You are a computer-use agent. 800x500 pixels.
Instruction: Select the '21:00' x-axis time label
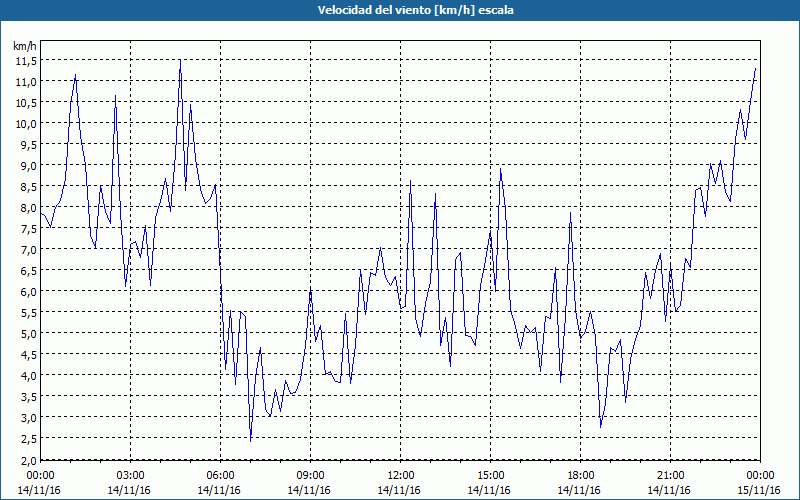[670, 476]
